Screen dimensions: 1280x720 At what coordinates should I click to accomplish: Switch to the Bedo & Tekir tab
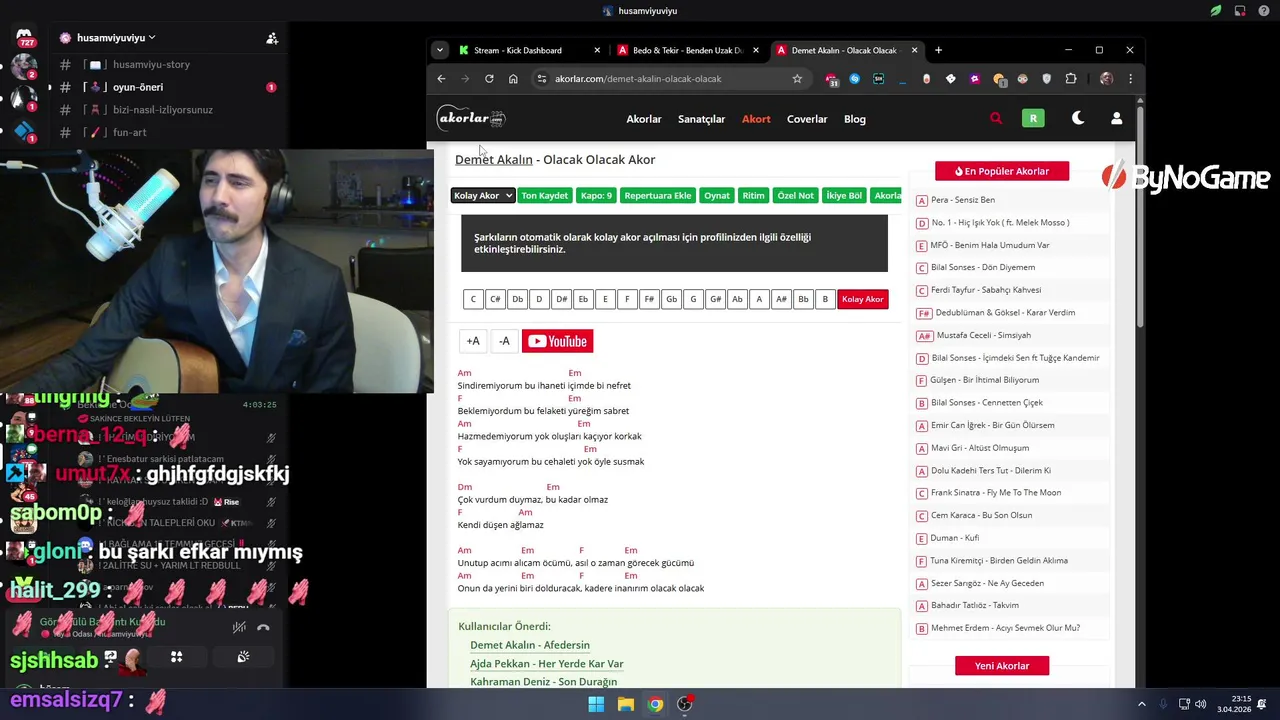(689, 50)
